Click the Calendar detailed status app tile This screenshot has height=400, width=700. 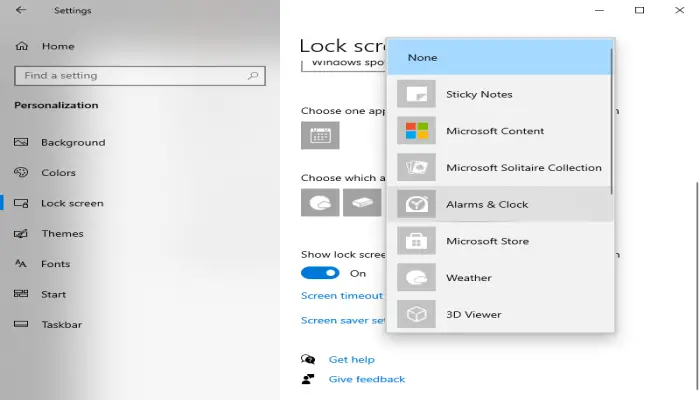pyautogui.click(x=320, y=135)
